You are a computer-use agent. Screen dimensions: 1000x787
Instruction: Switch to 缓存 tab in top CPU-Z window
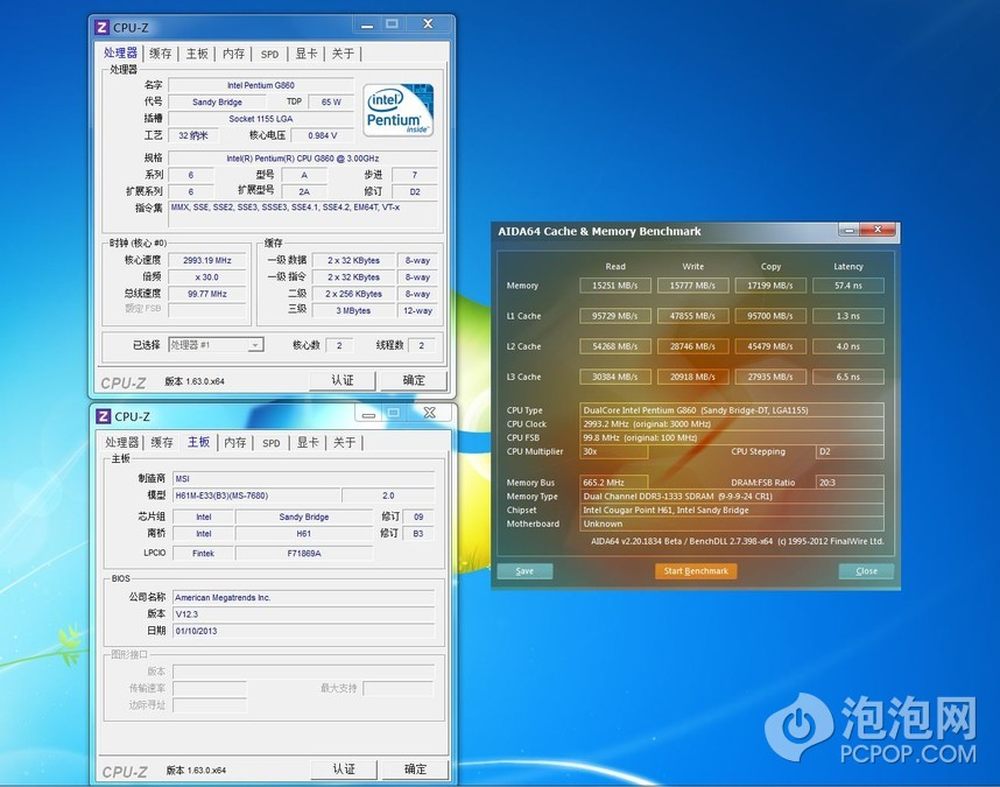click(161, 54)
